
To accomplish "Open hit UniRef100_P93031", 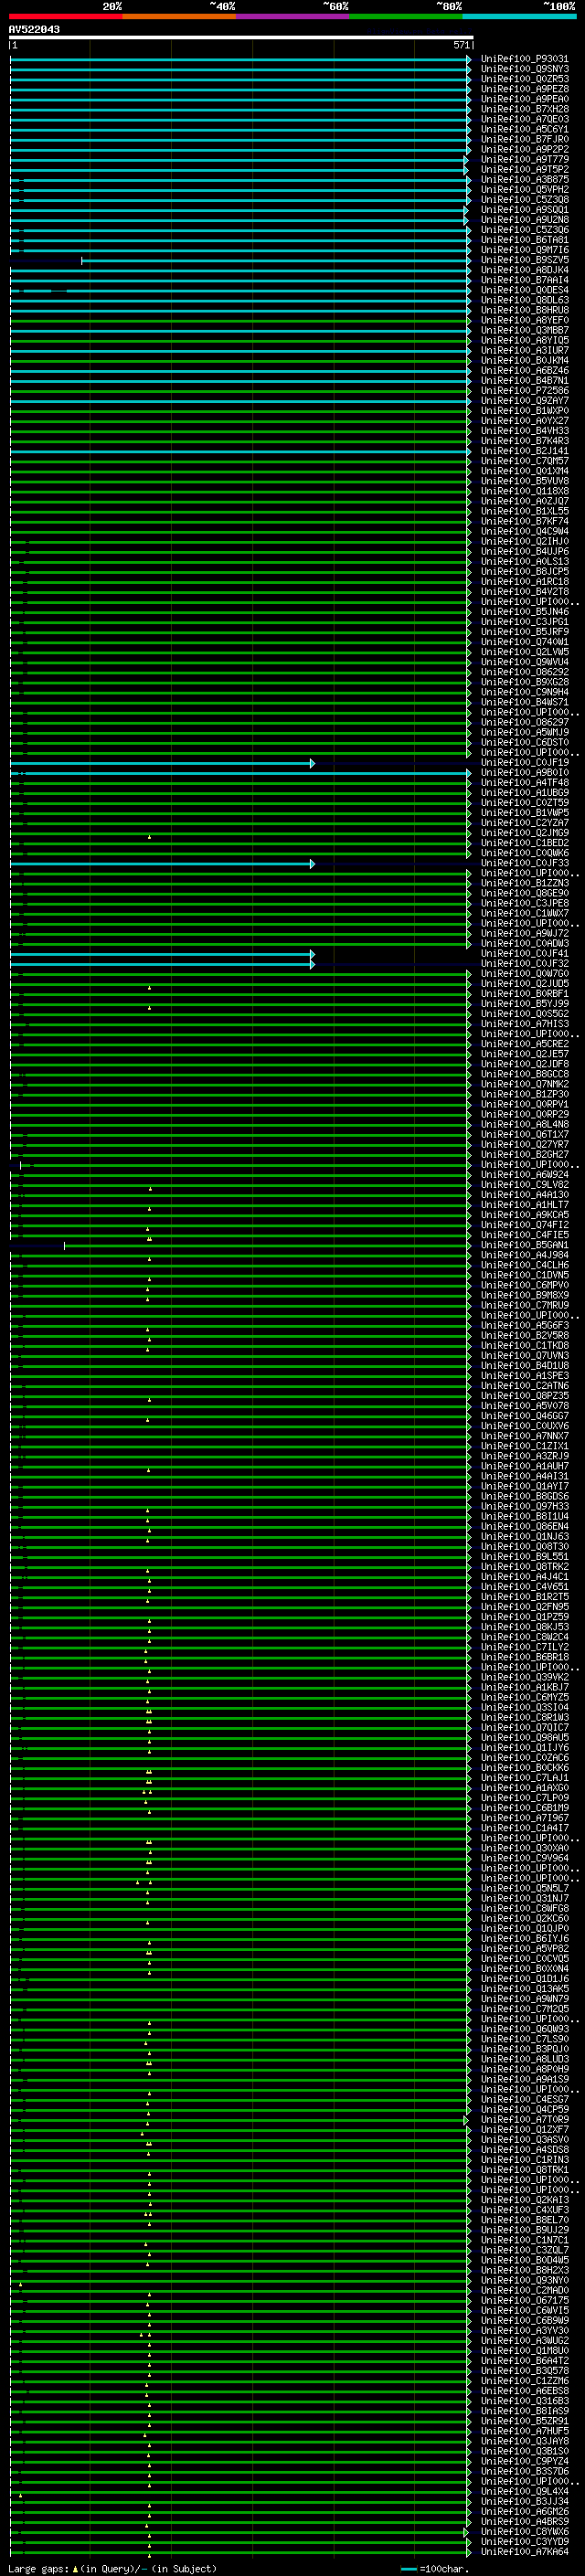I will tap(525, 59).
